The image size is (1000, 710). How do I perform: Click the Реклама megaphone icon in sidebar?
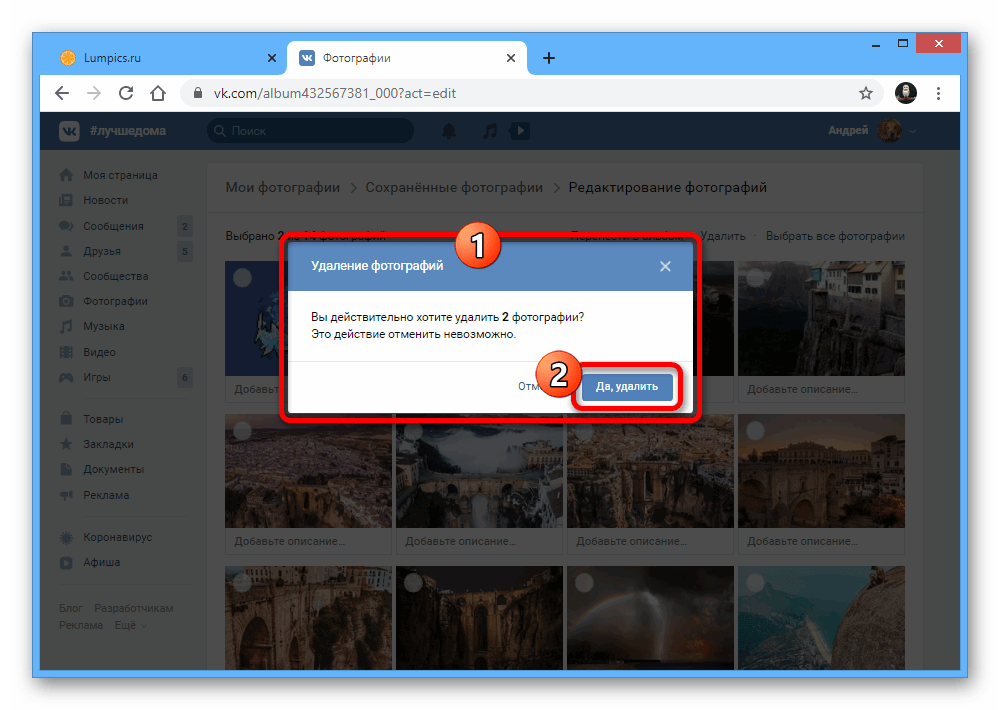[x=66, y=495]
